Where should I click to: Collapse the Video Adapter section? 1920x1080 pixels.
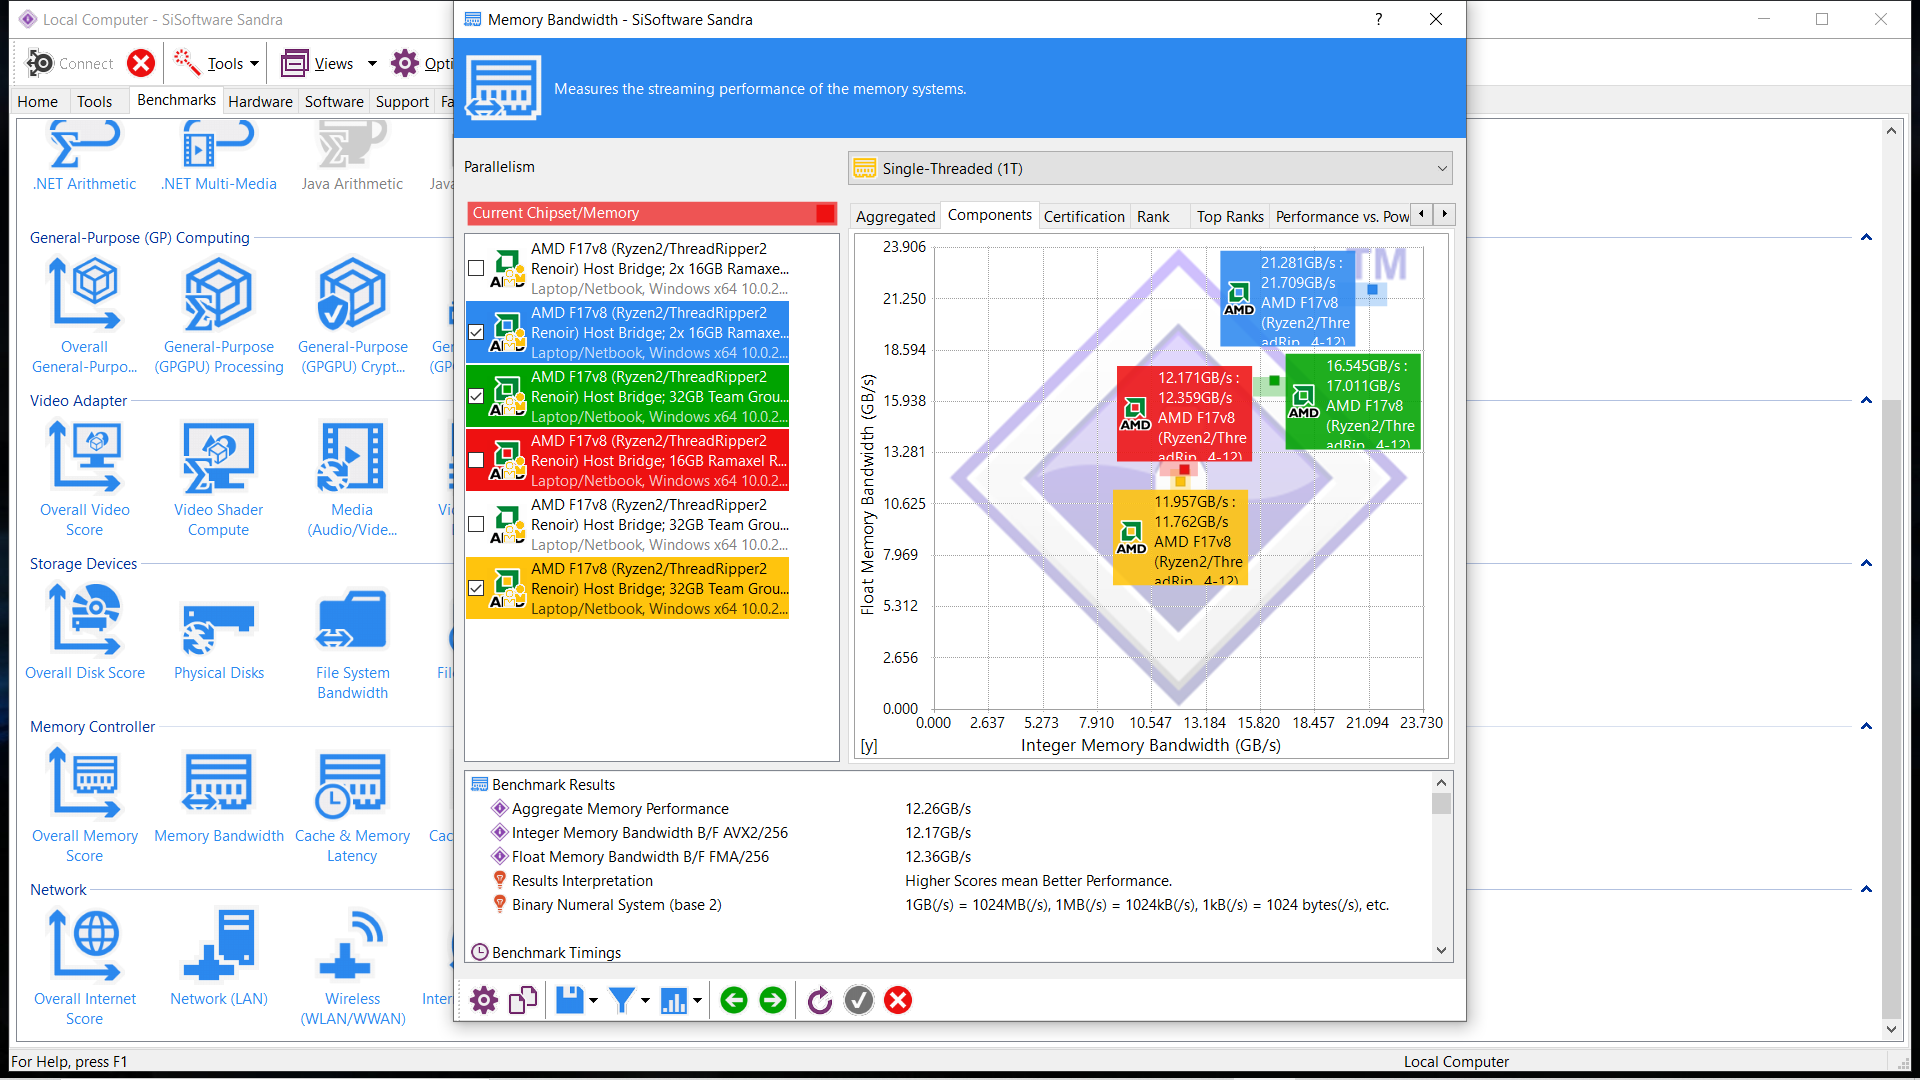coord(1866,400)
